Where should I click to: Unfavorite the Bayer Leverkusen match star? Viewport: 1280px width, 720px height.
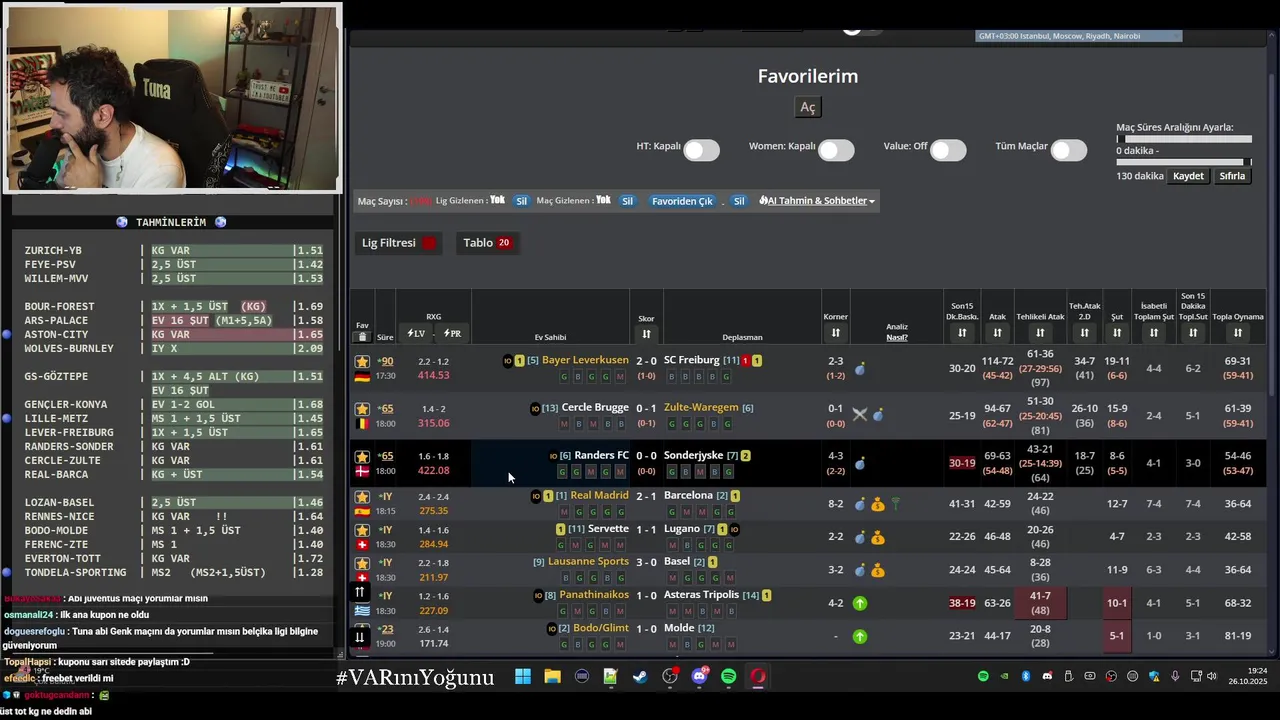click(362, 361)
